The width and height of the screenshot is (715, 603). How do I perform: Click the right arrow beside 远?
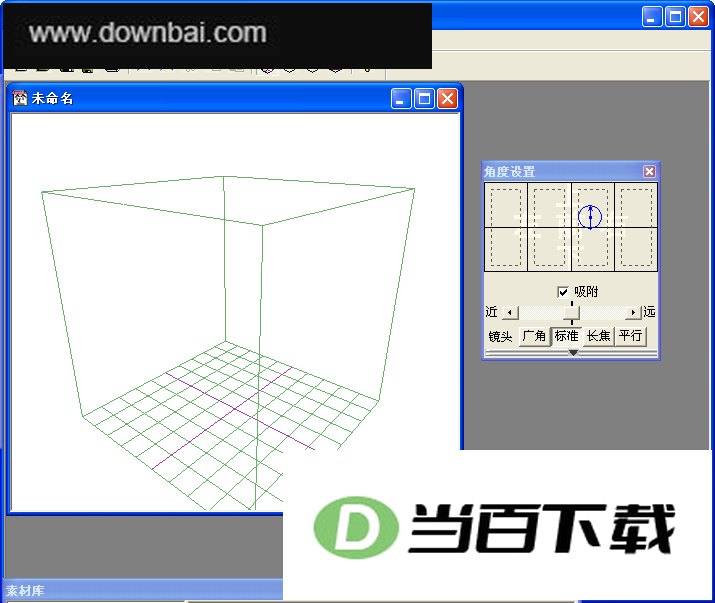point(633,313)
